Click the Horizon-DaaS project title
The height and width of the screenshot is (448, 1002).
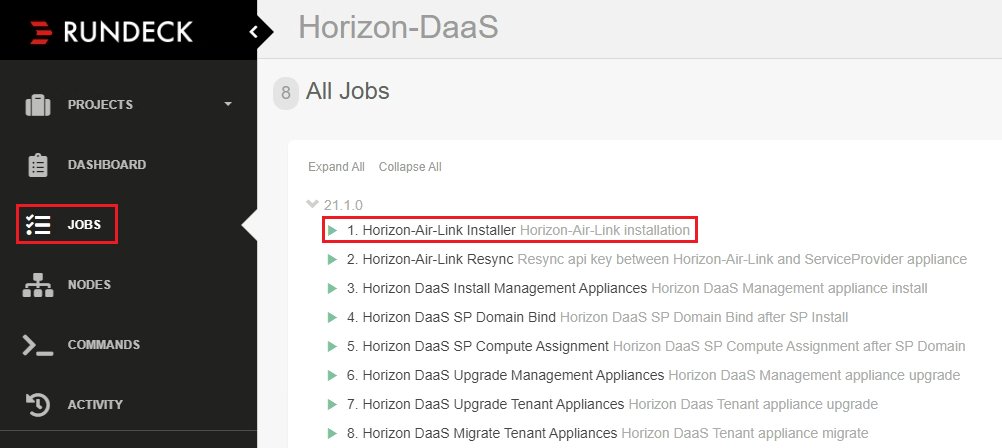pos(398,28)
